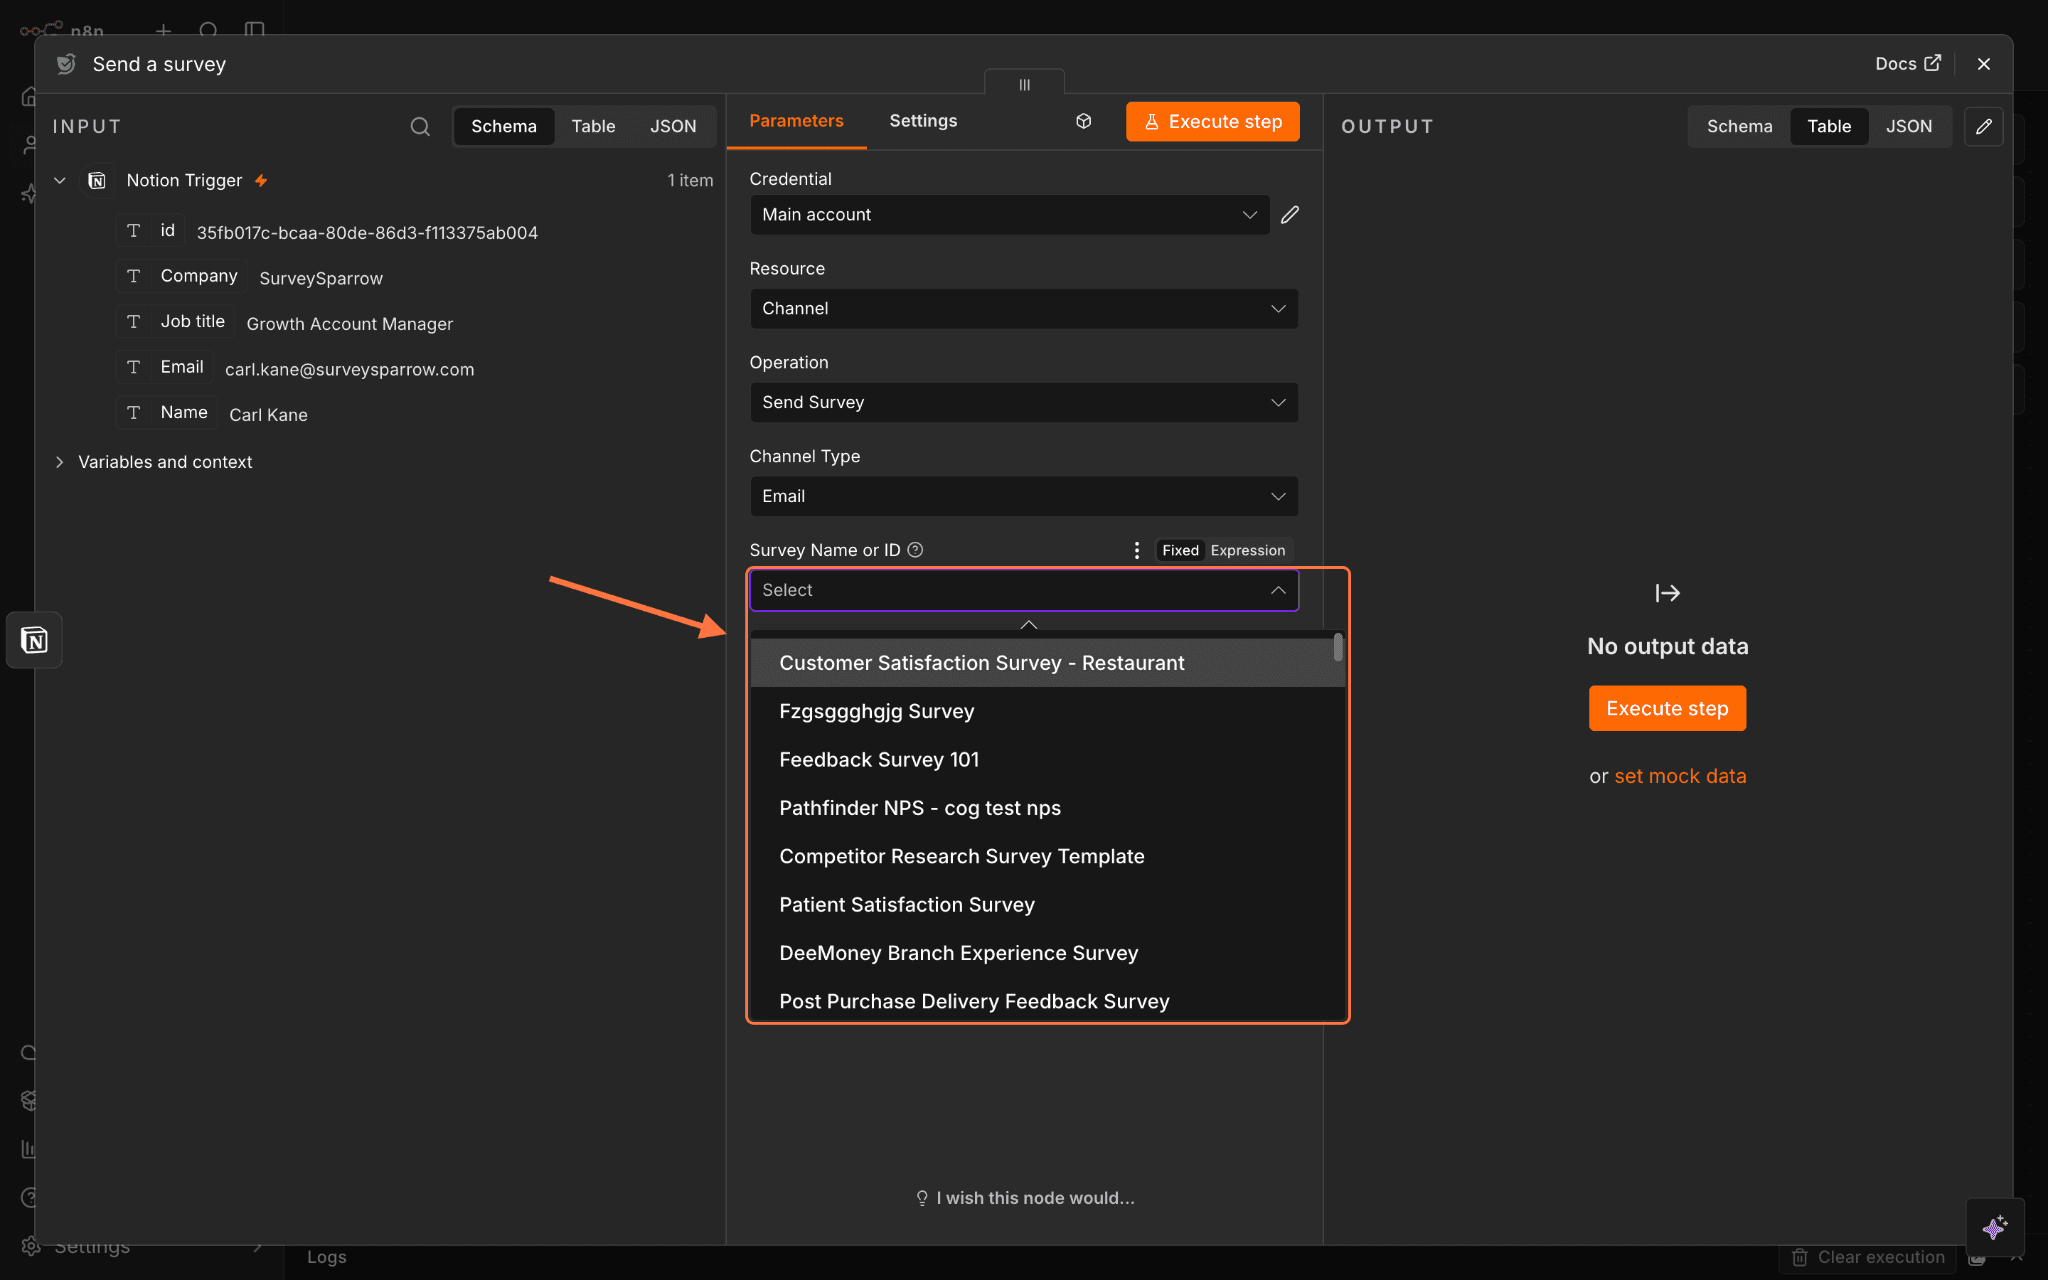Click the Logs panel label
The height and width of the screenshot is (1280, 2048).
pyautogui.click(x=326, y=1257)
